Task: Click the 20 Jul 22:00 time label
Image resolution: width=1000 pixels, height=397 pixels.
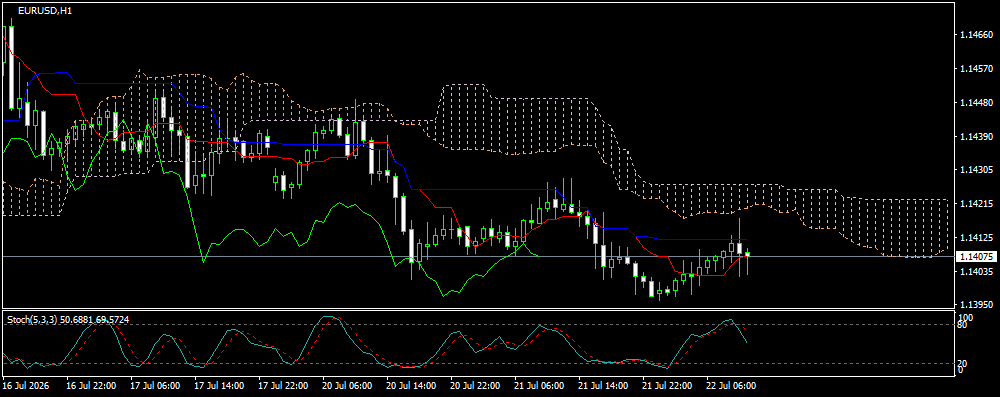Action: (476, 386)
